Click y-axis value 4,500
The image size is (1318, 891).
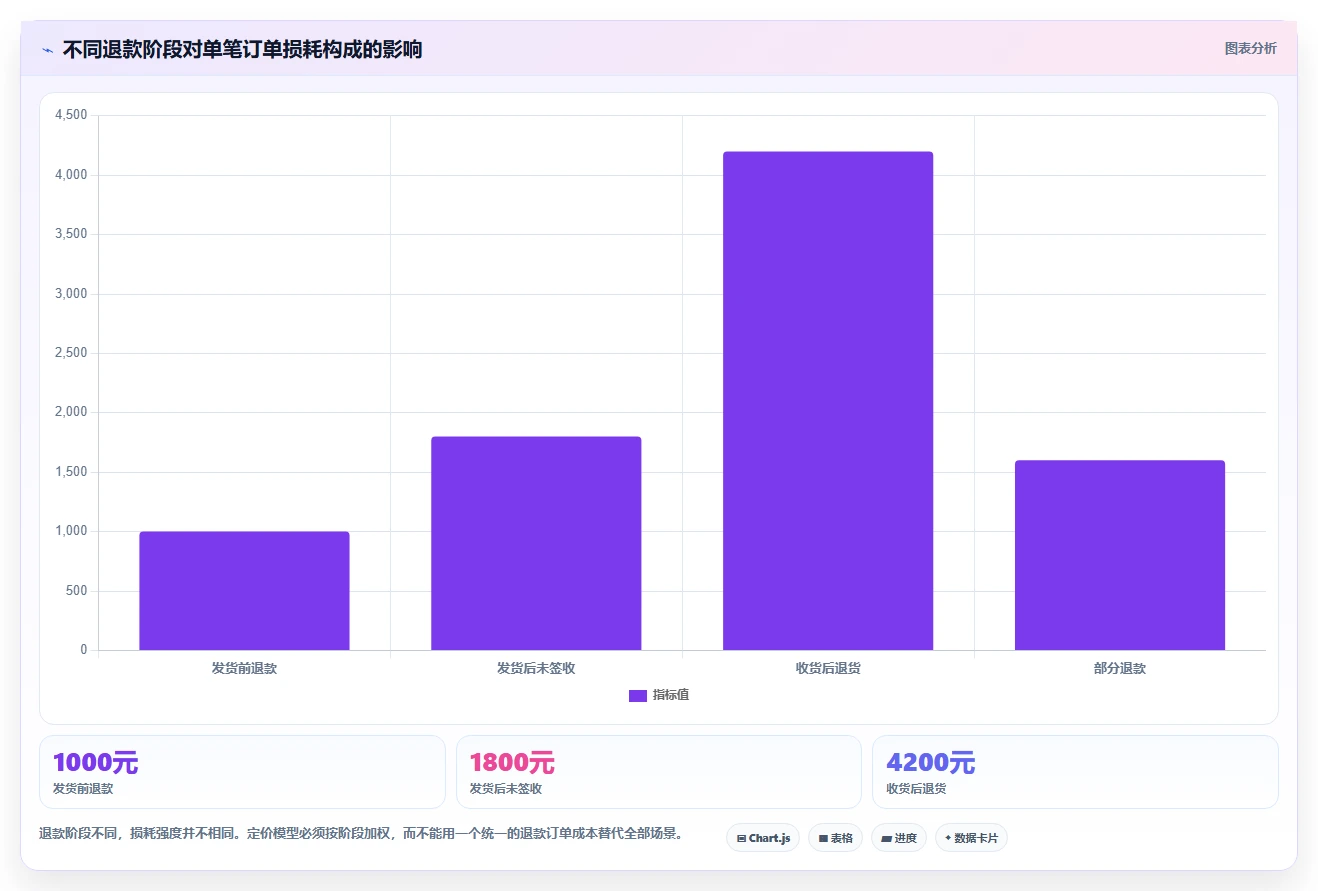(x=71, y=115)
